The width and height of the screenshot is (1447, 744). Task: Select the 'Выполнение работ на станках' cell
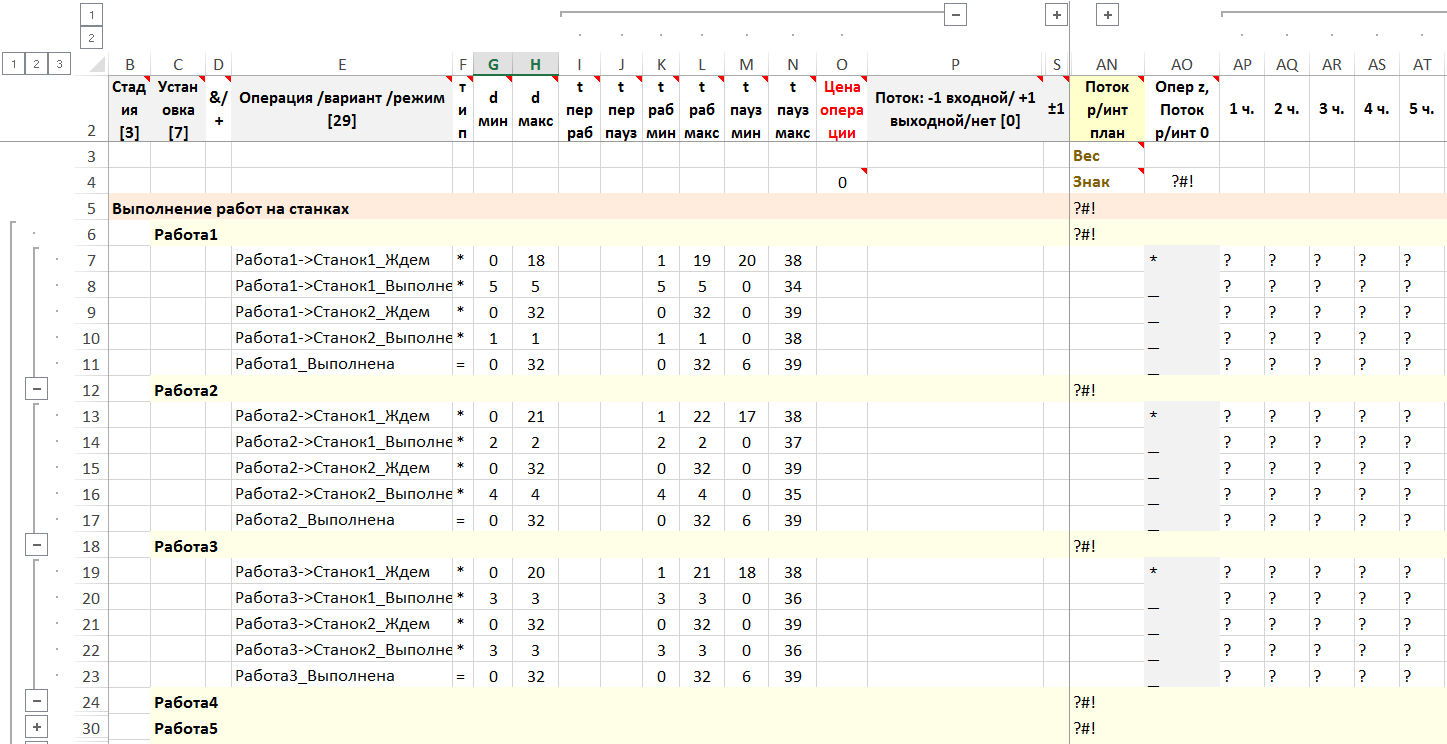coord(231,208)
